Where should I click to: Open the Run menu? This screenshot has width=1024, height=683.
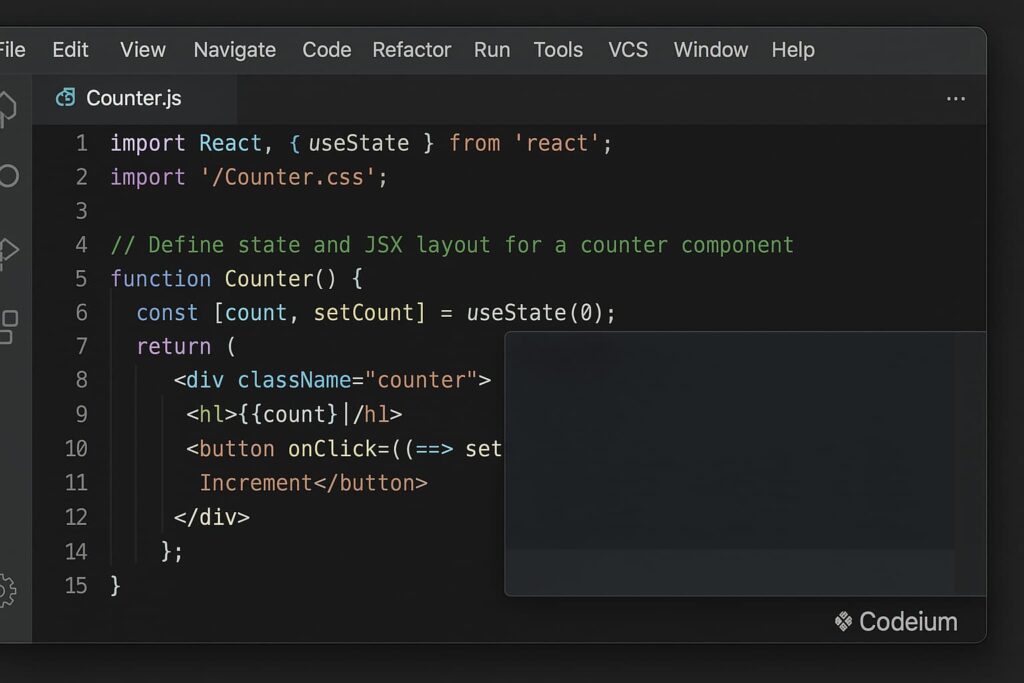492,50
